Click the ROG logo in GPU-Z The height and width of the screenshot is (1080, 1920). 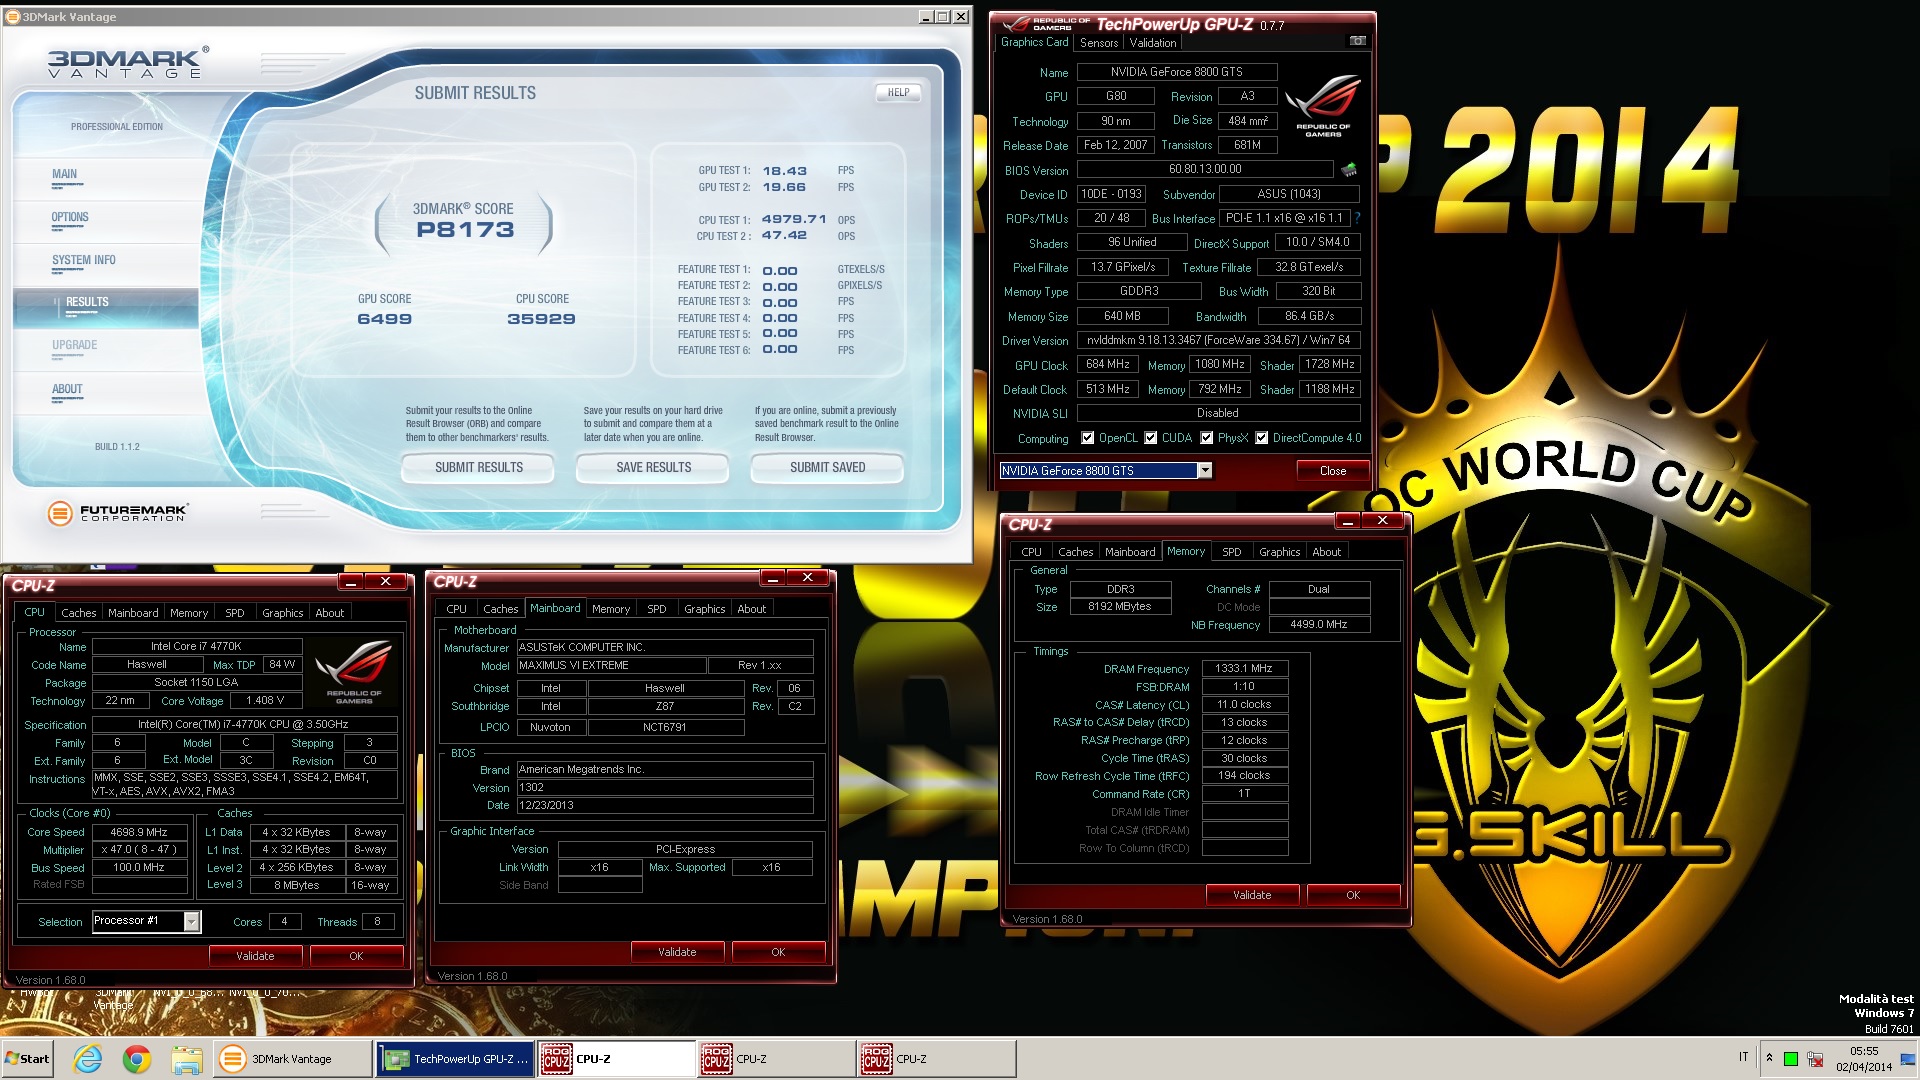click(1323, 106)
